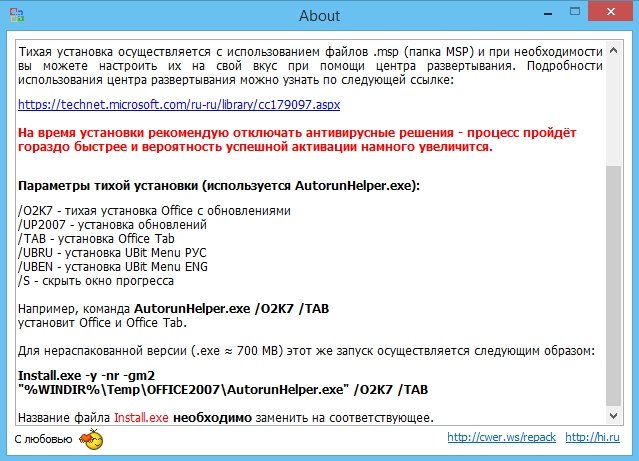Click the 'Параметры тихой установки' heading
Viewport: 639px width, 461px height.
219,186
